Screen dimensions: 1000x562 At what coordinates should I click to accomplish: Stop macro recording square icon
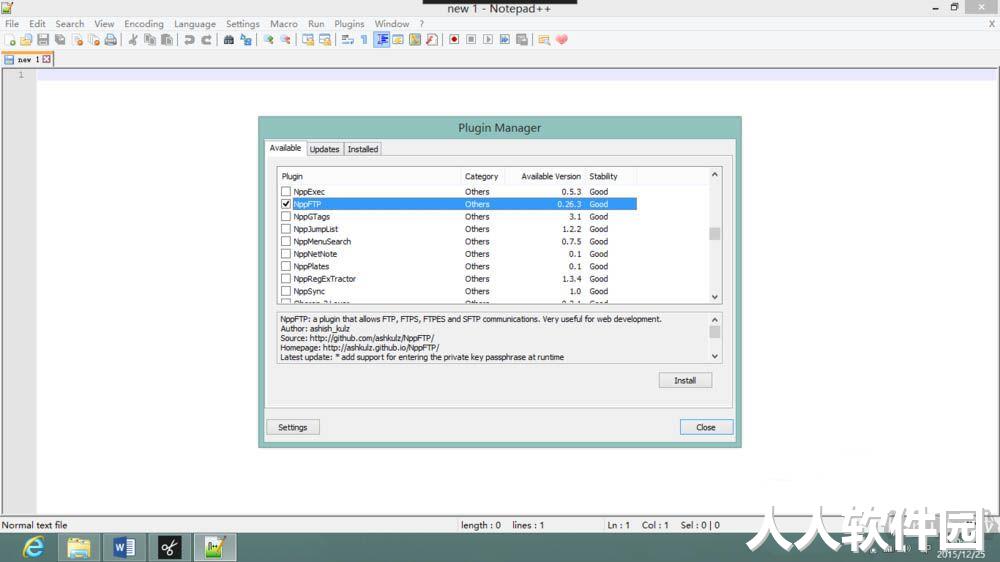click(x=471, y=40)
